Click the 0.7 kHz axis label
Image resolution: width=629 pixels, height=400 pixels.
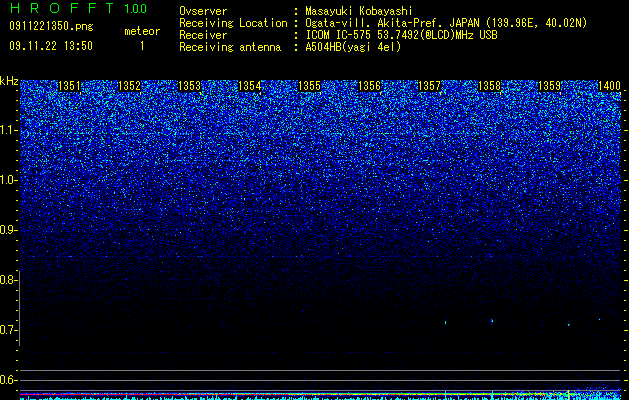[8, 330]
